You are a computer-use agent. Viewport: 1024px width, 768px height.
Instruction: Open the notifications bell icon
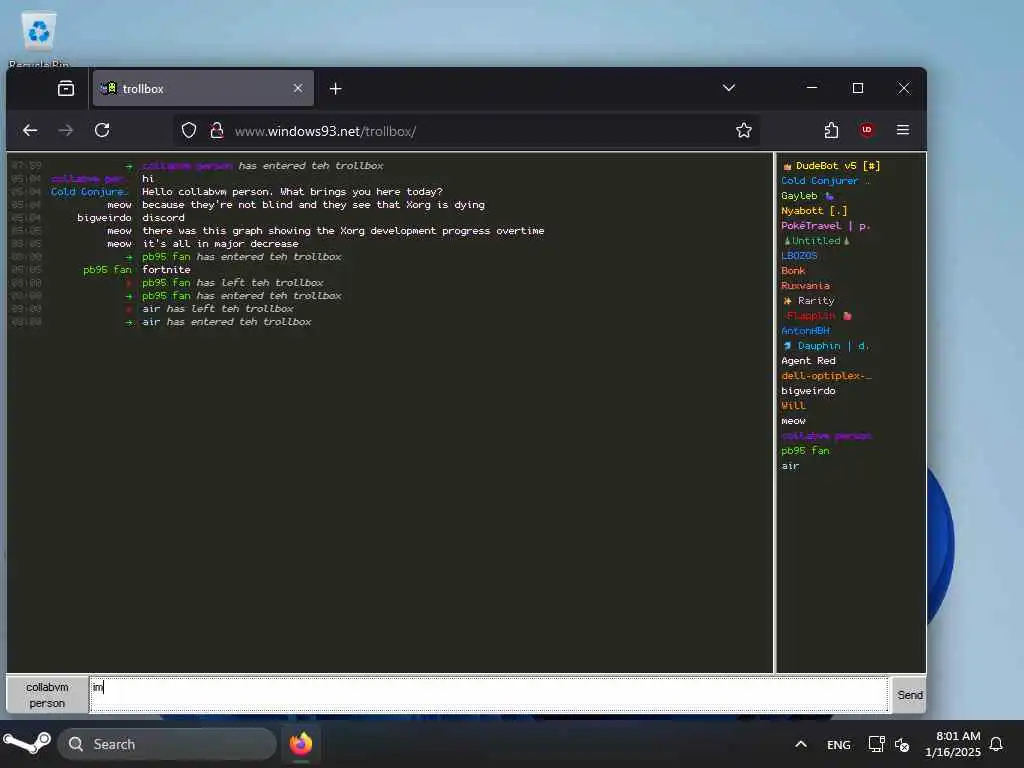pyautogui.click(x=996, y=744)
